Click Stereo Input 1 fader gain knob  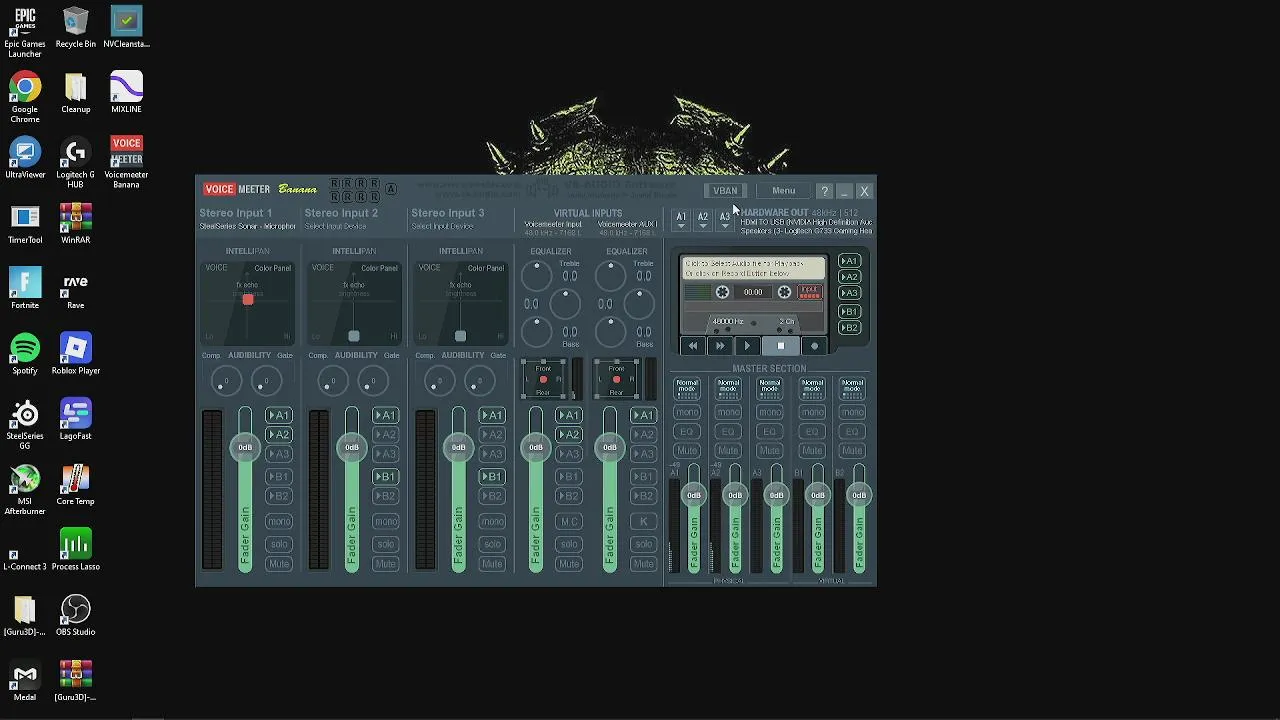pyautogui.click(x=245, y=447)
